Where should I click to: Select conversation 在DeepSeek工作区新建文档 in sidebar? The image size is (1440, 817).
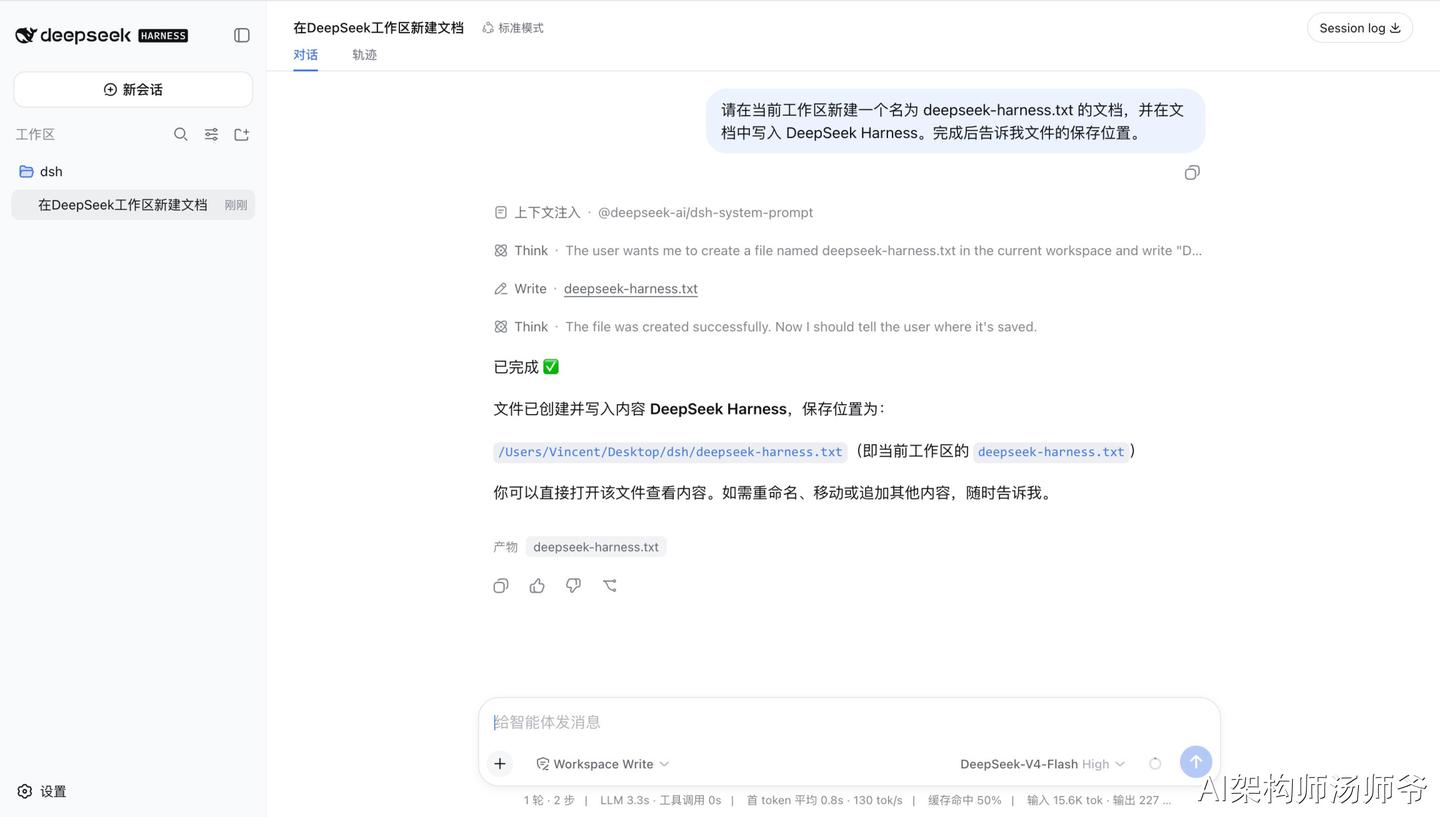click(133, 205)
